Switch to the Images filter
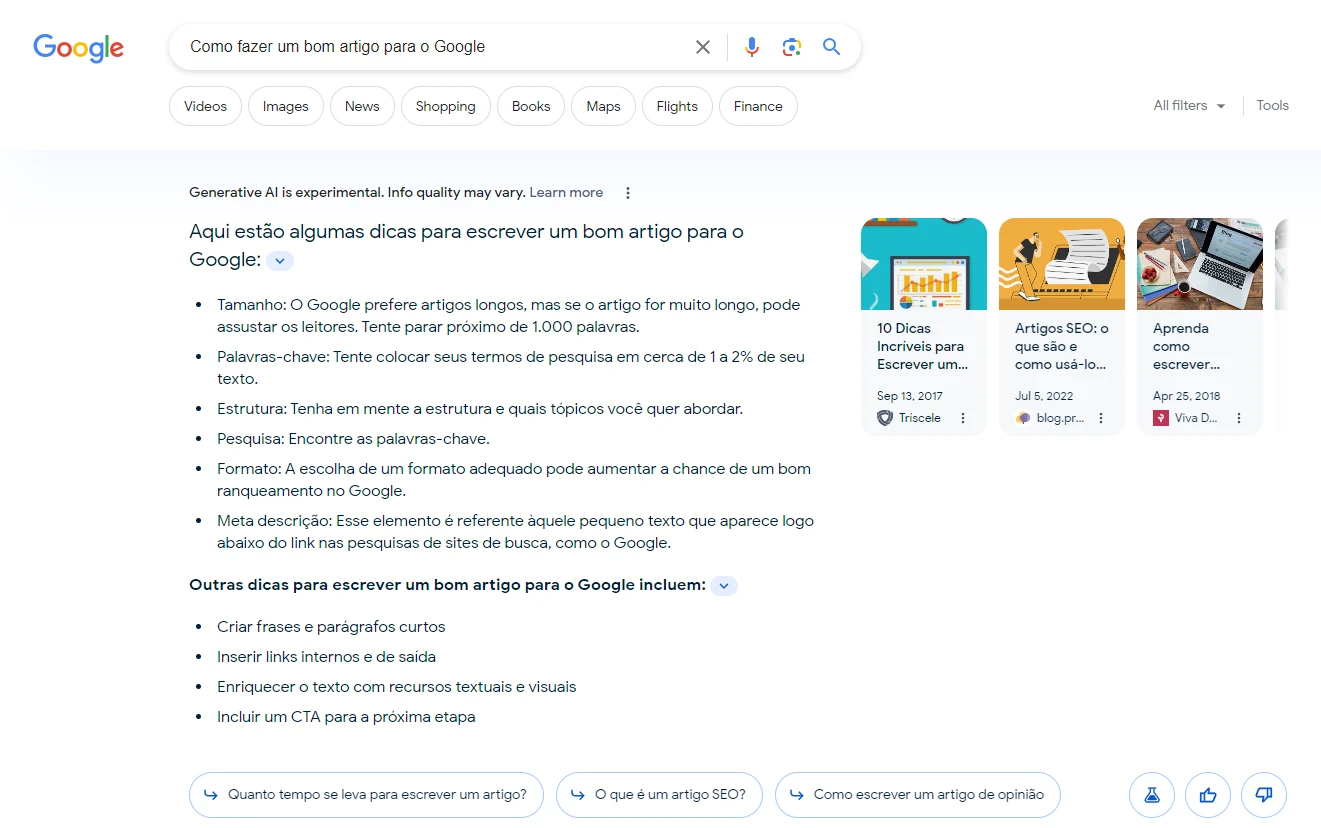The width and height of the screenshot is (1321, 828). point(286,106)
